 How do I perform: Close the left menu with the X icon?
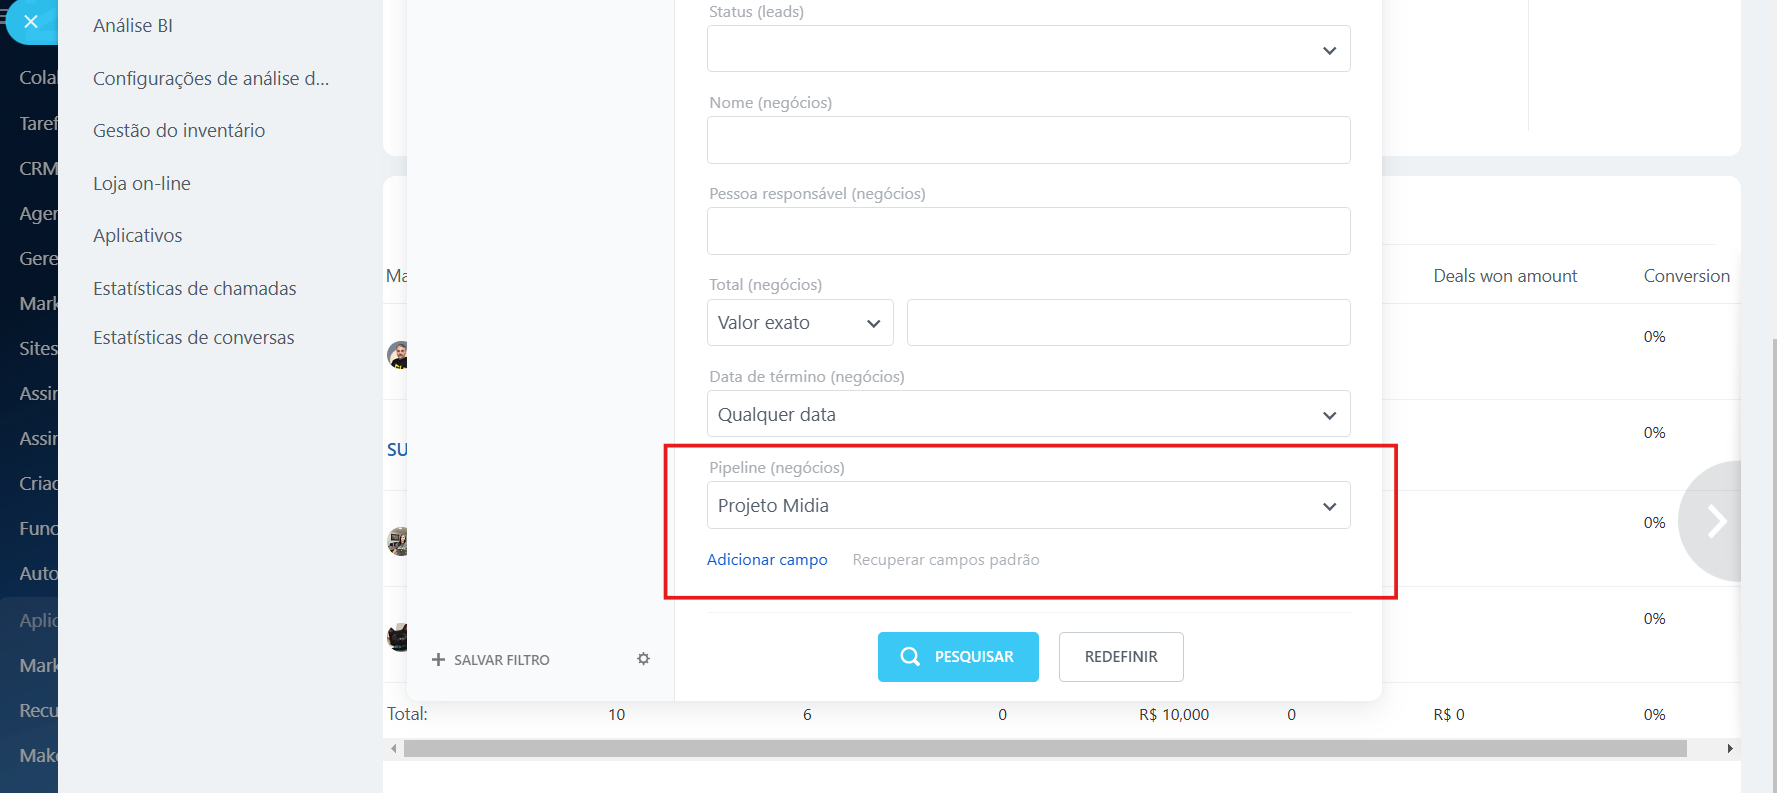pos(31,21)
